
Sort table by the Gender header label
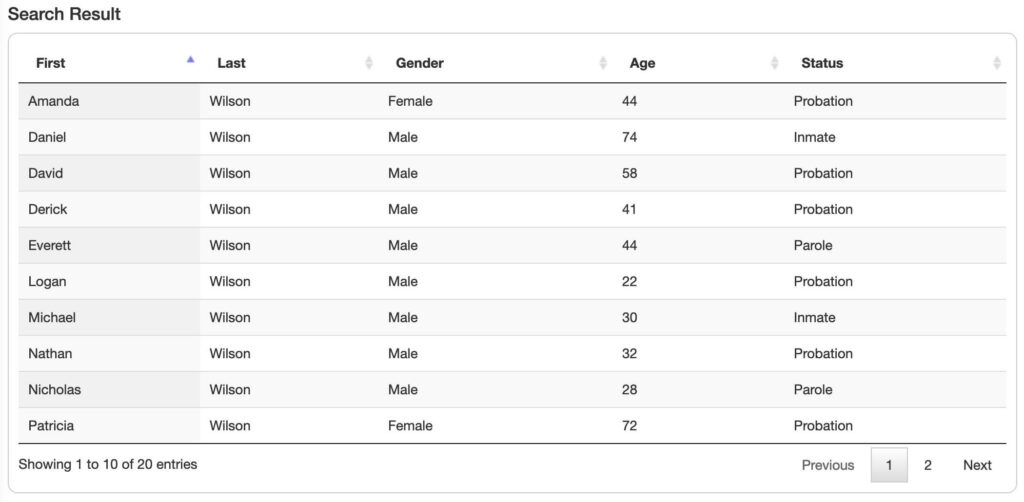pyautogui.click(x=420, y=63)
